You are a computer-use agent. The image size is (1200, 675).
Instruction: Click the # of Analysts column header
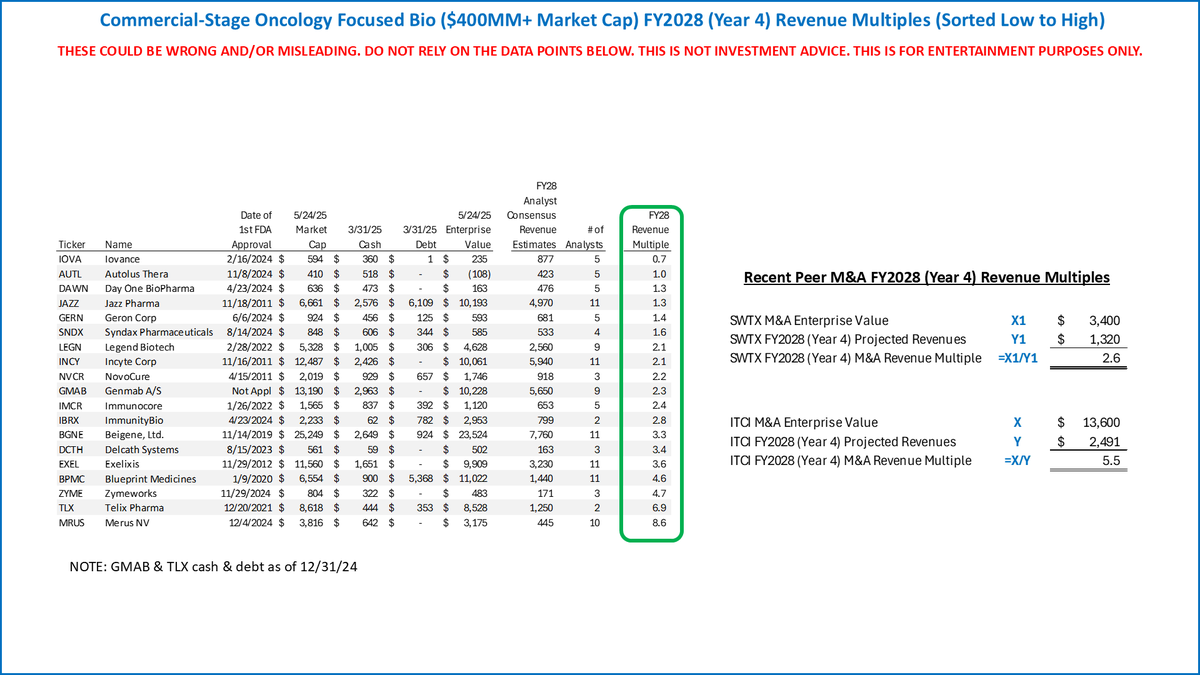pyautogui.click(x=586, y=236)
